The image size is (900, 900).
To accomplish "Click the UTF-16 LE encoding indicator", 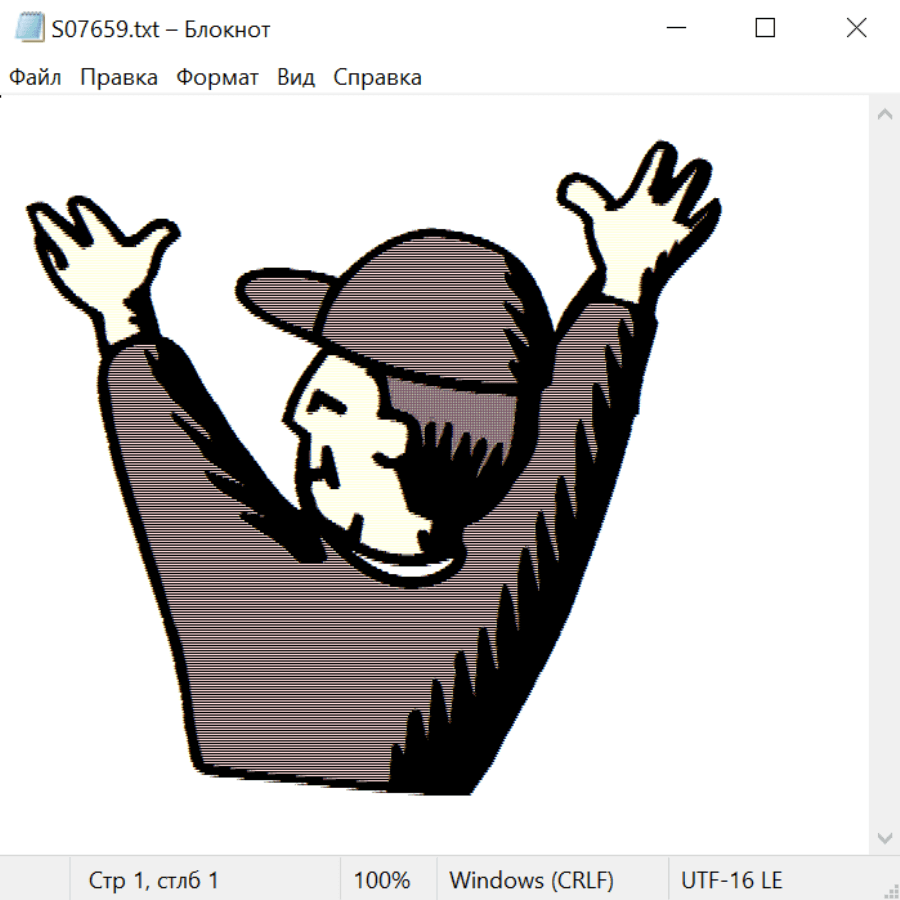I will [732, 880].
